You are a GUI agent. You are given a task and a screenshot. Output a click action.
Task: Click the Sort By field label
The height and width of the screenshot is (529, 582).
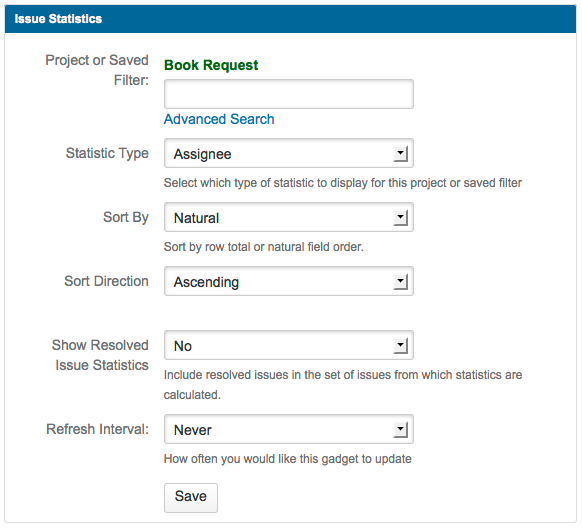coord(126,217)
